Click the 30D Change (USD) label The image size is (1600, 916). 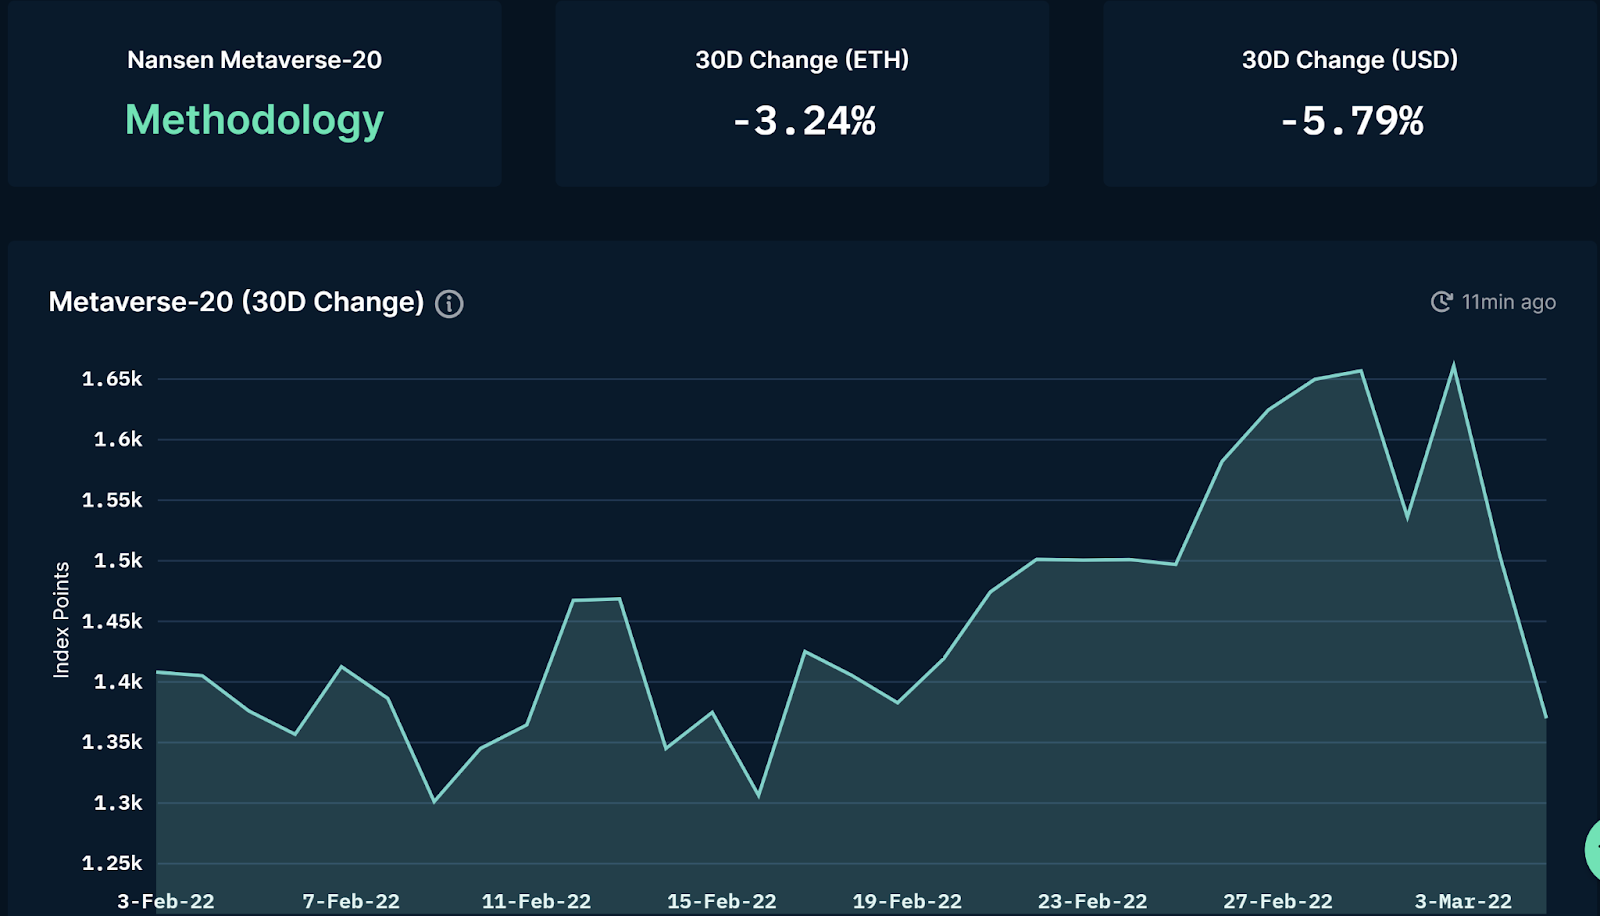(1350, 60)
